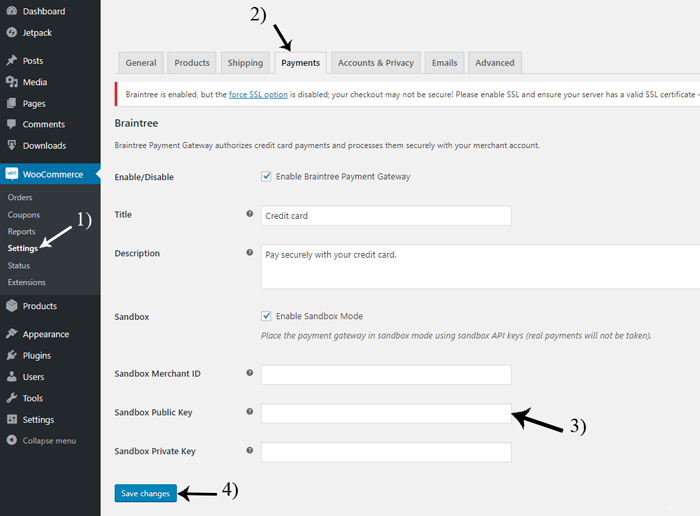
Task: Click help icon beside Sandbox Public Key
Action: (x=250, y=412)
